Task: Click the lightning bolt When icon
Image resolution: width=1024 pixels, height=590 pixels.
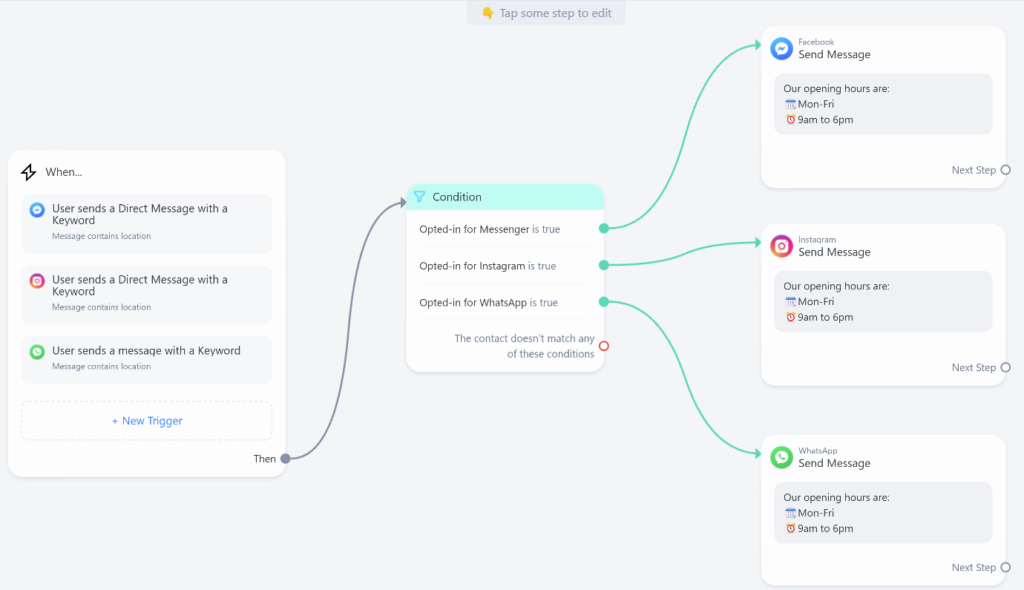Action: (29, 172)
